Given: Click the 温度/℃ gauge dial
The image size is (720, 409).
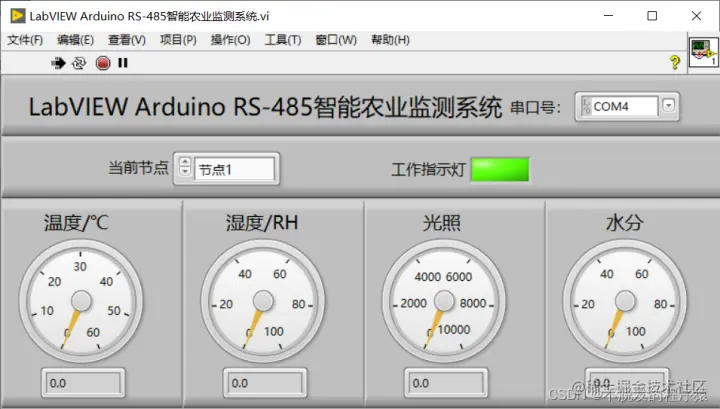Looking at the screenshot, I should (81, 302).
